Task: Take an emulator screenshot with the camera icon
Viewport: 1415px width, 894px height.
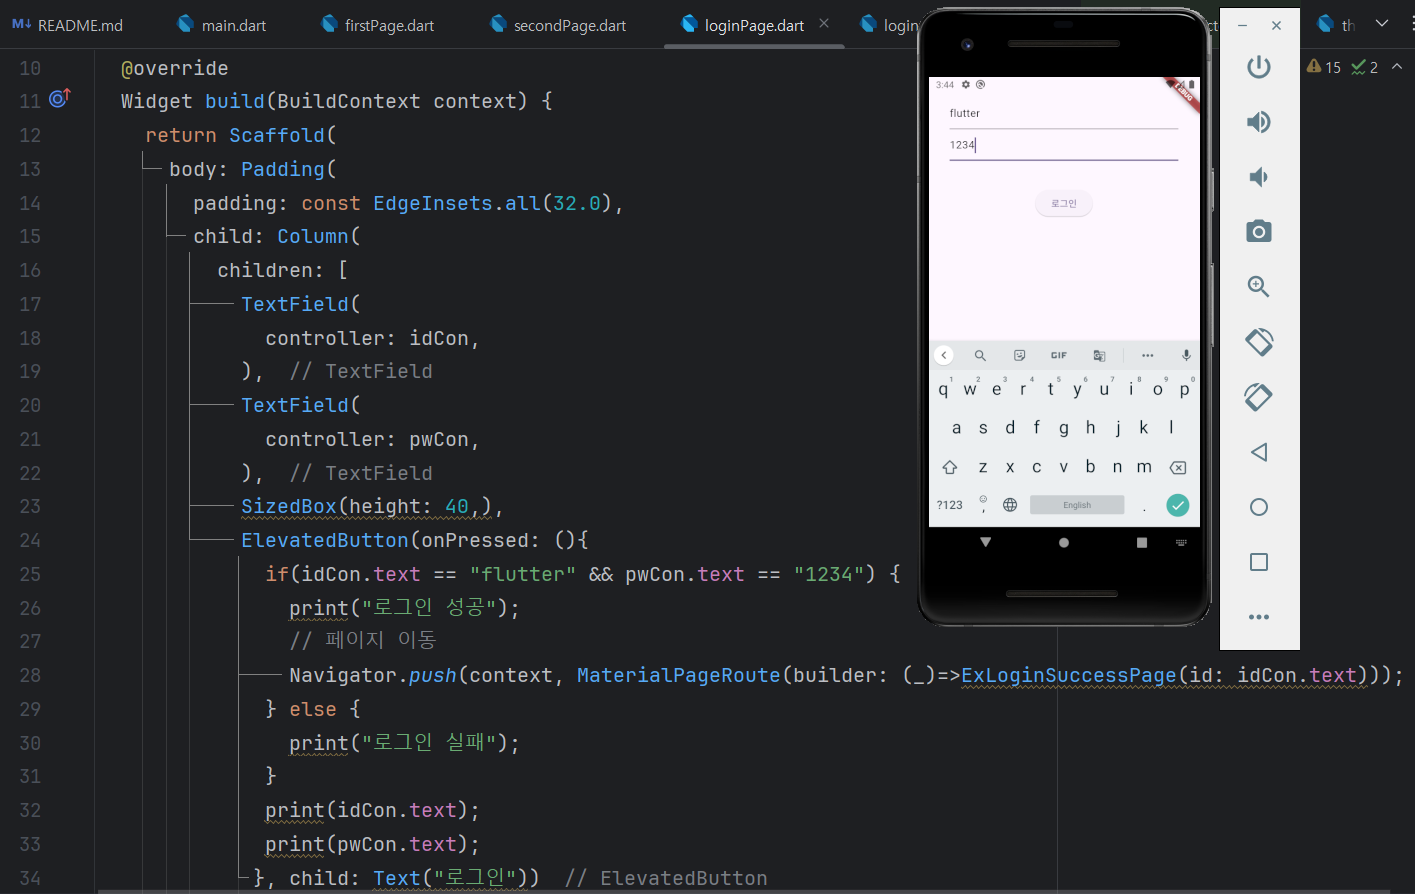Action: 1258,232
